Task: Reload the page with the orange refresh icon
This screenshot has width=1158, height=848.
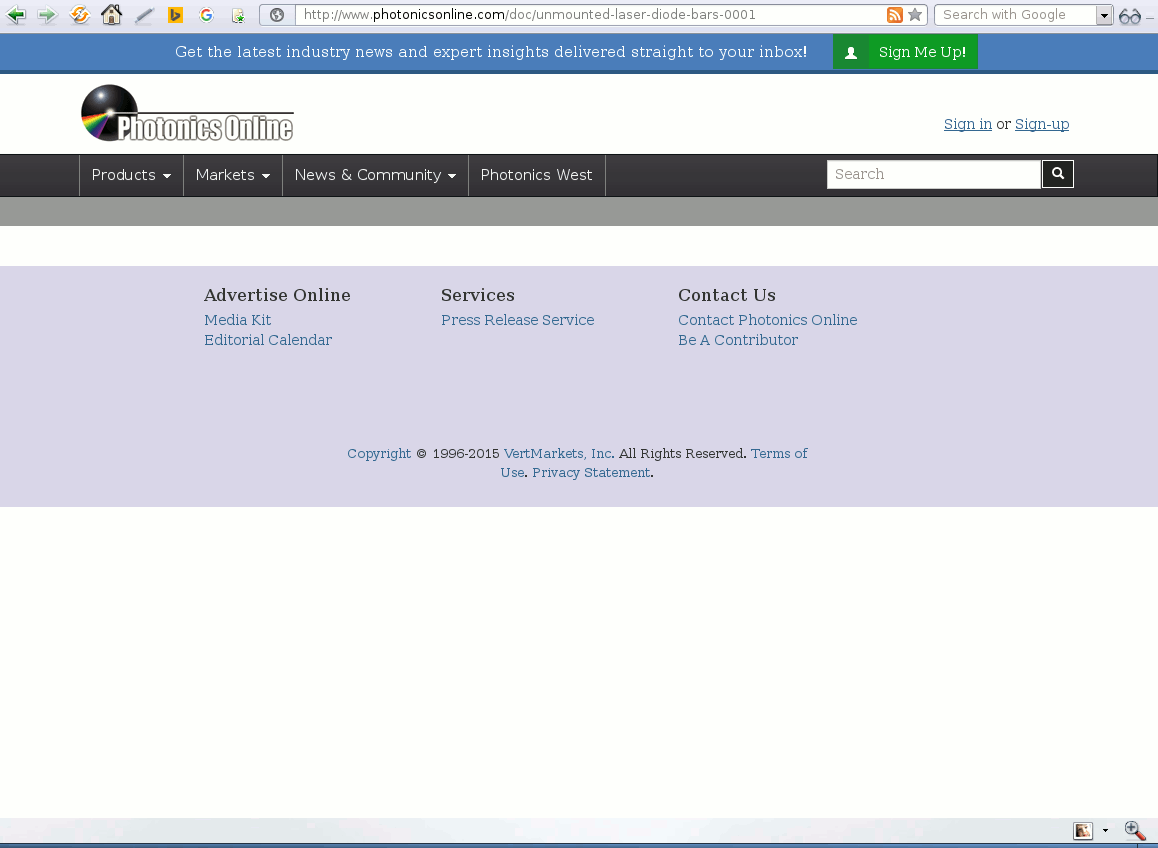Action: point(80,15)
